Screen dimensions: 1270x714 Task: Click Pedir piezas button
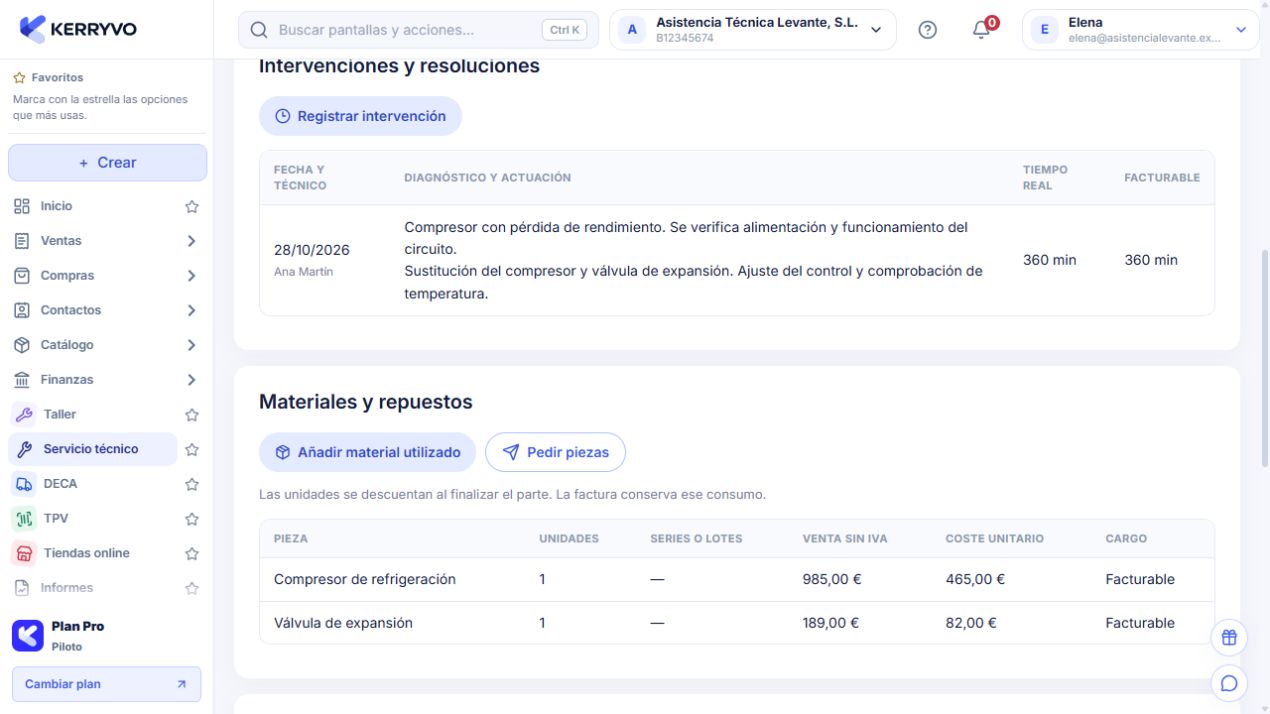(555, 452)
